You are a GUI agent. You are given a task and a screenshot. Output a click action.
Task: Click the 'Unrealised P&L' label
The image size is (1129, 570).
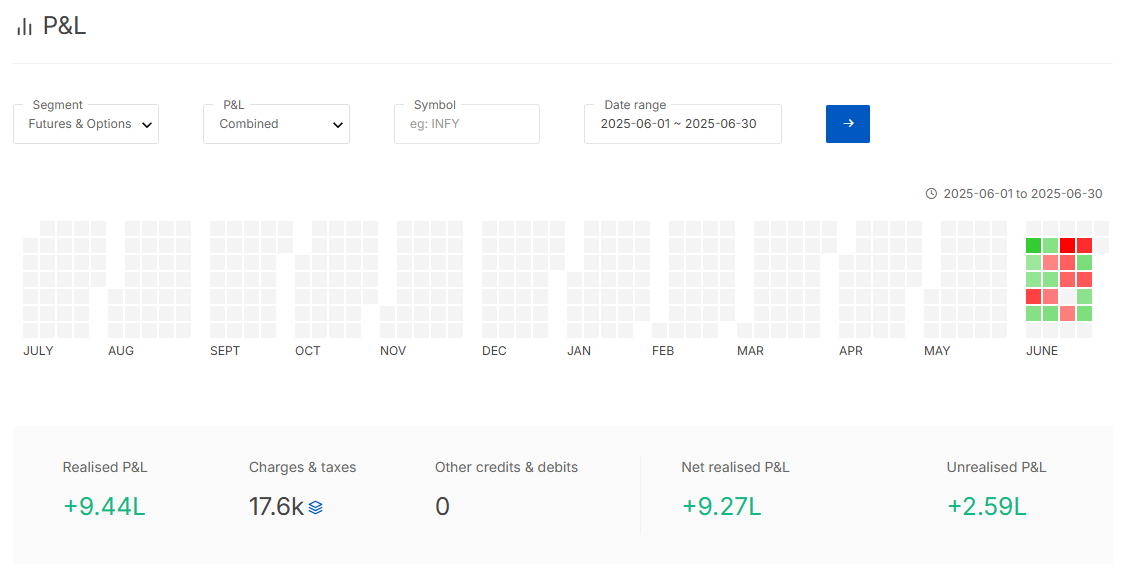click(x=997, y=467)
